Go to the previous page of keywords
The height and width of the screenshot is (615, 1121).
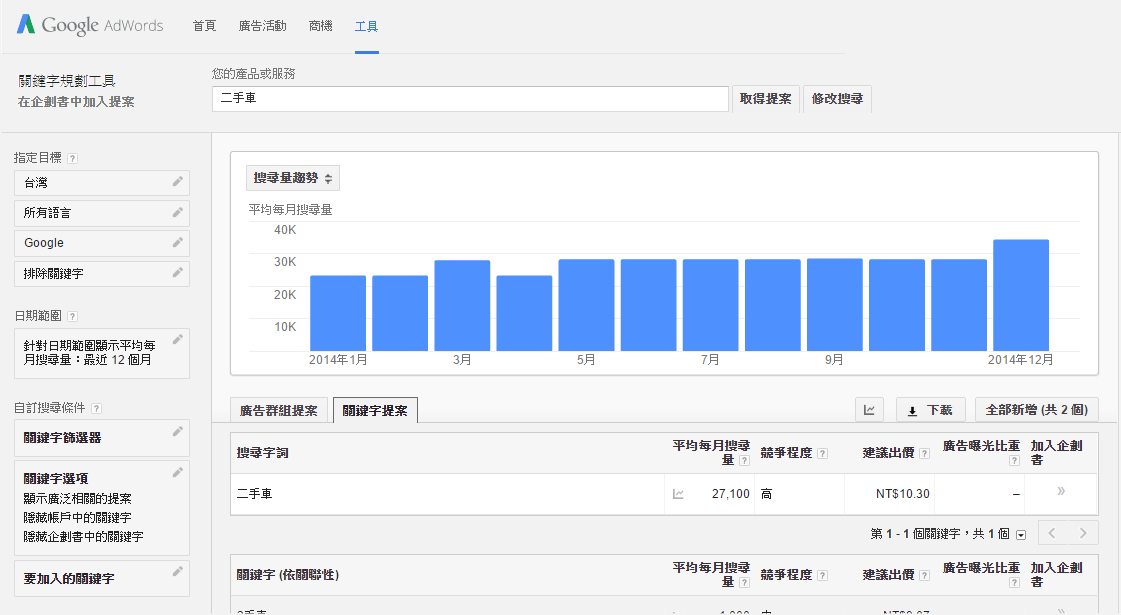[x=1052, y=533]
